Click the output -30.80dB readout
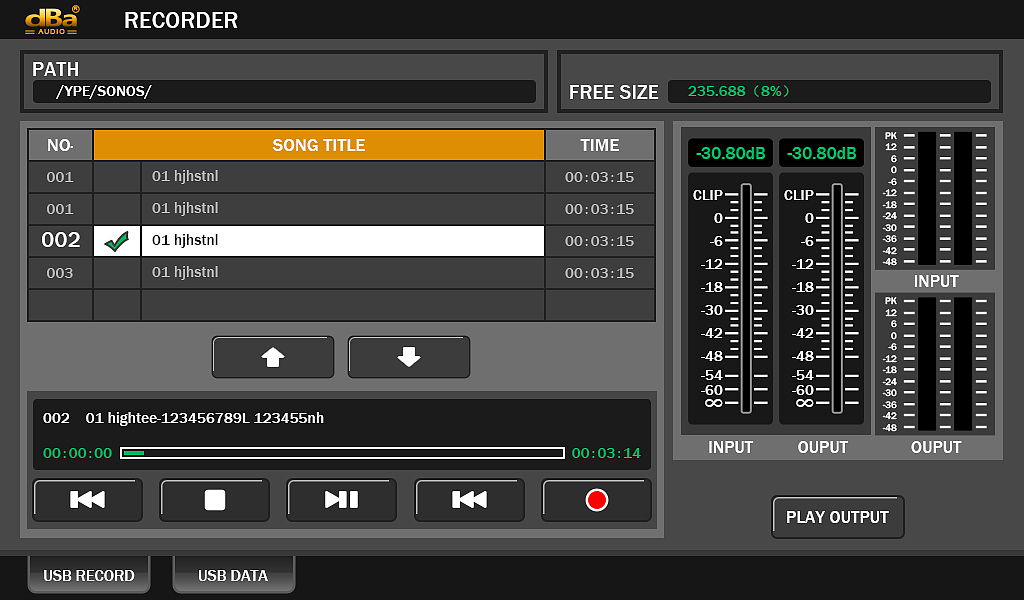 coord(822,153)
